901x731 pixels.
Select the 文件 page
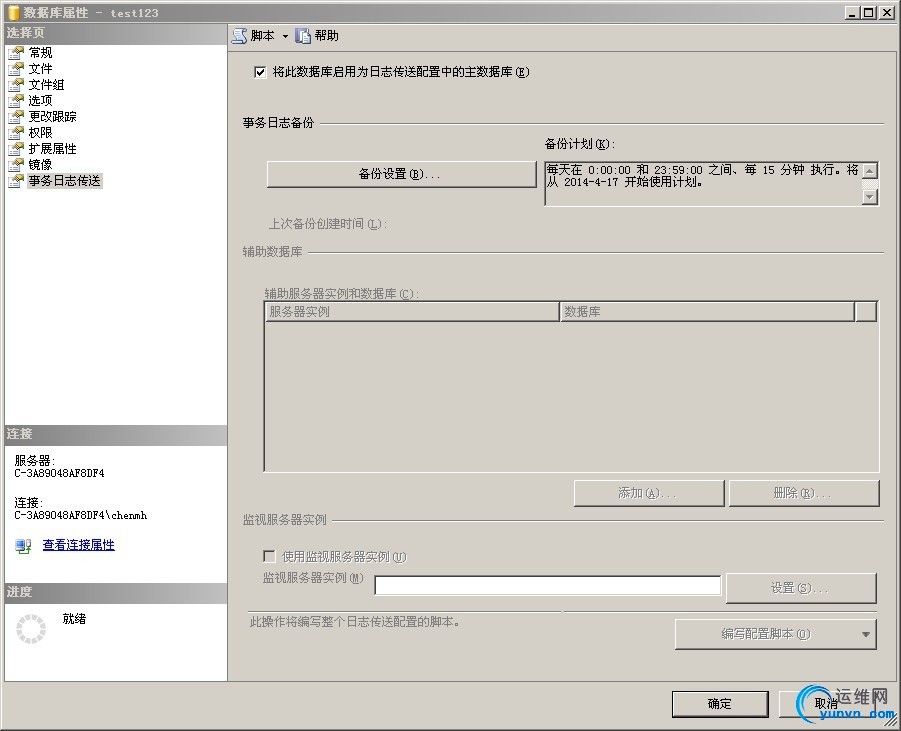pos(40,69)
